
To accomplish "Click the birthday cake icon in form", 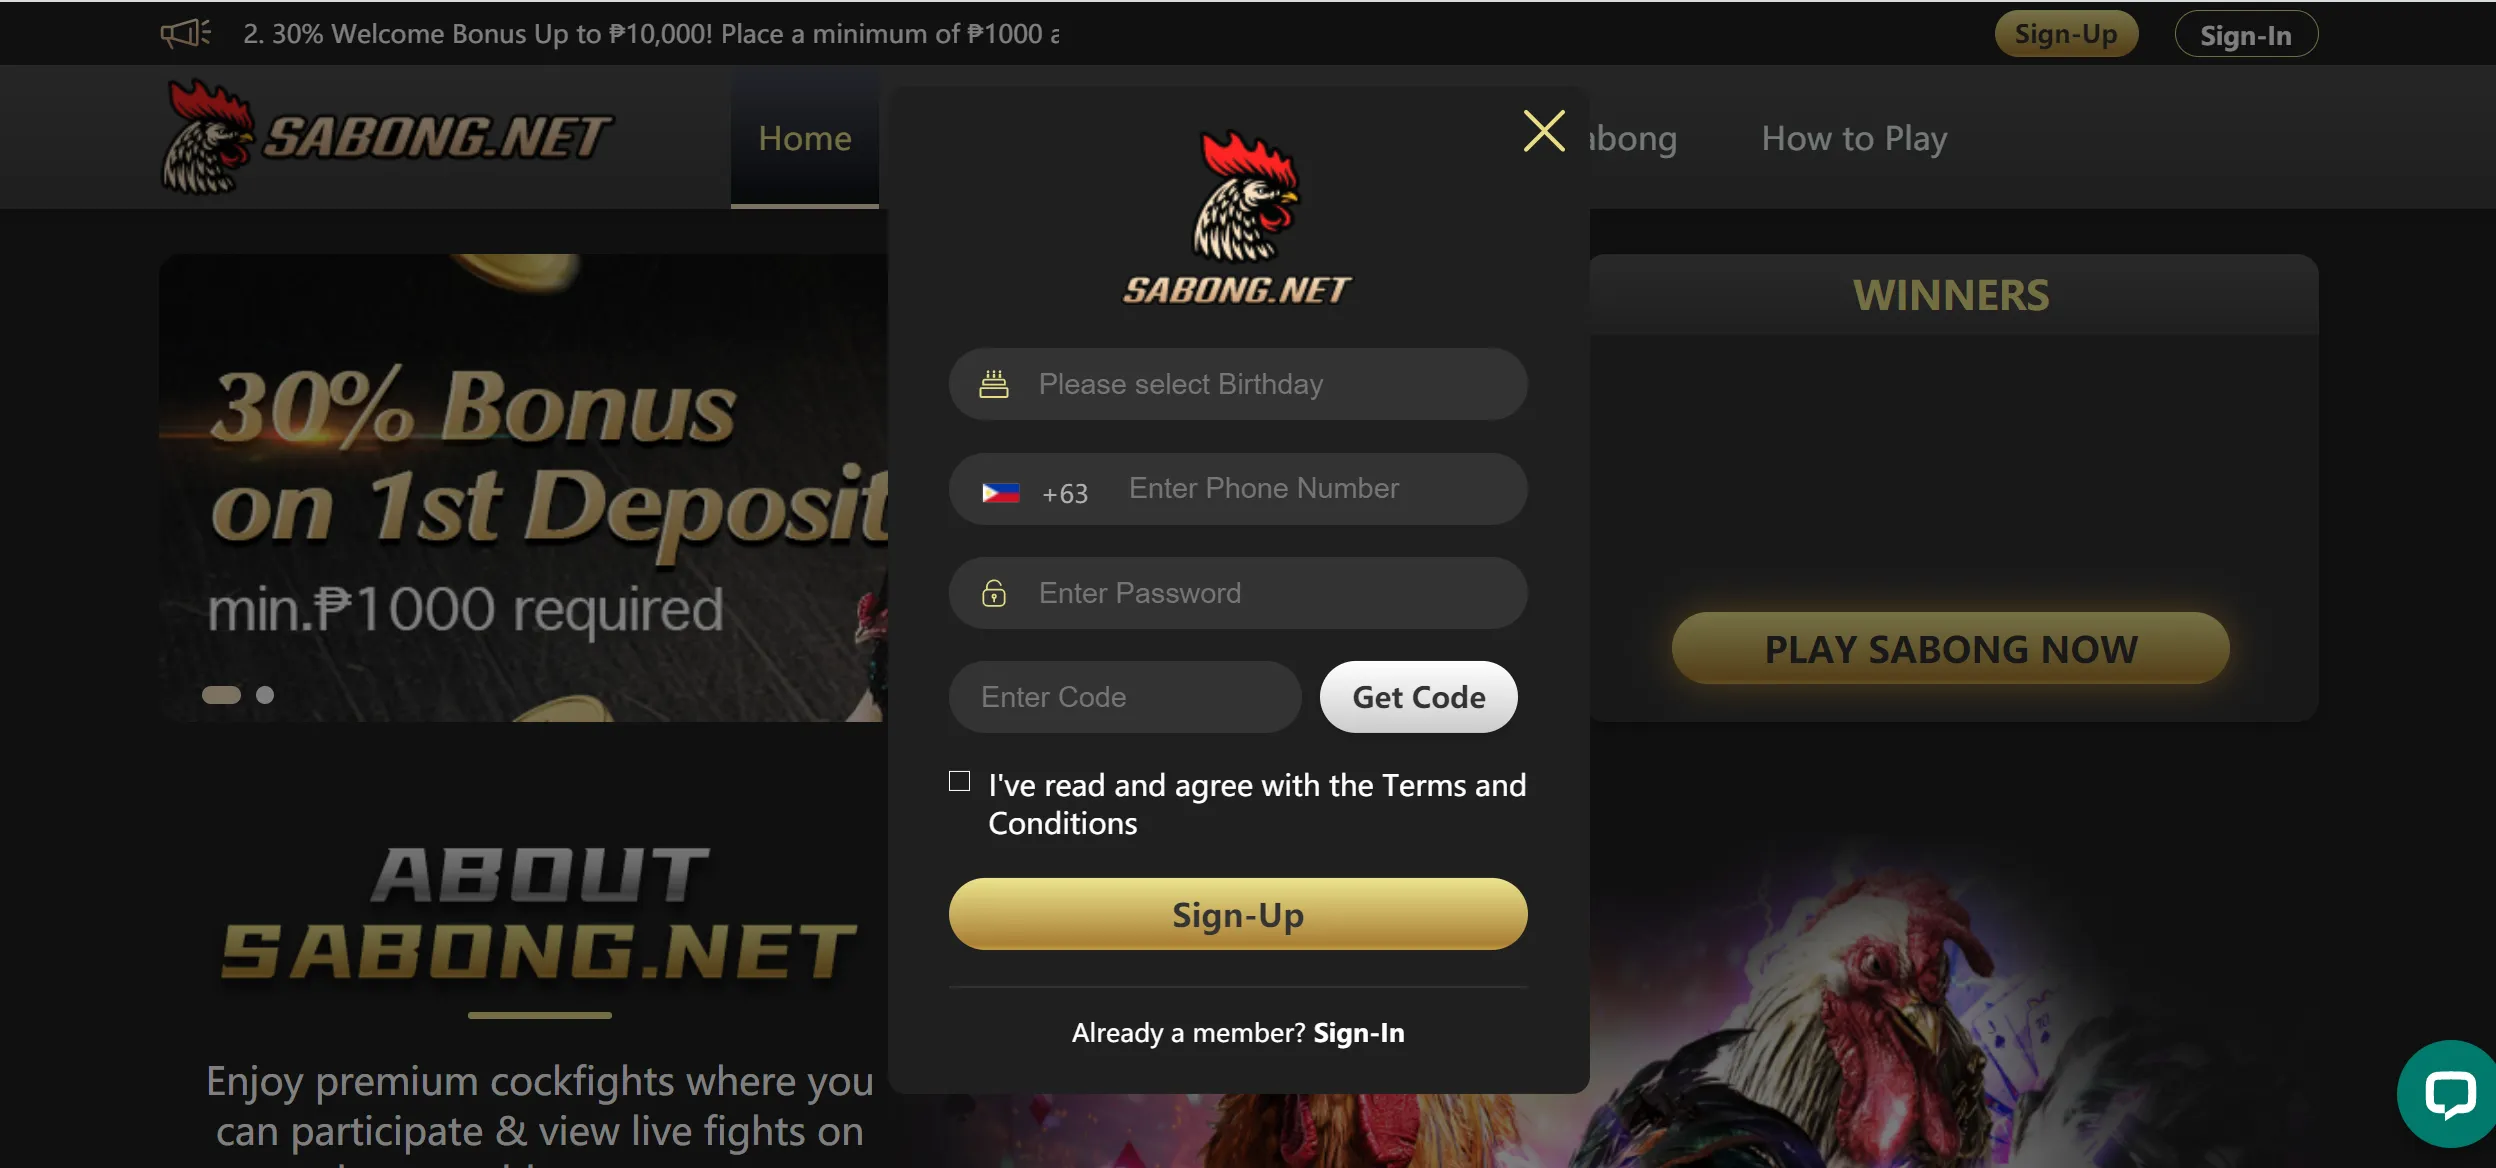I will pos(993,383).
